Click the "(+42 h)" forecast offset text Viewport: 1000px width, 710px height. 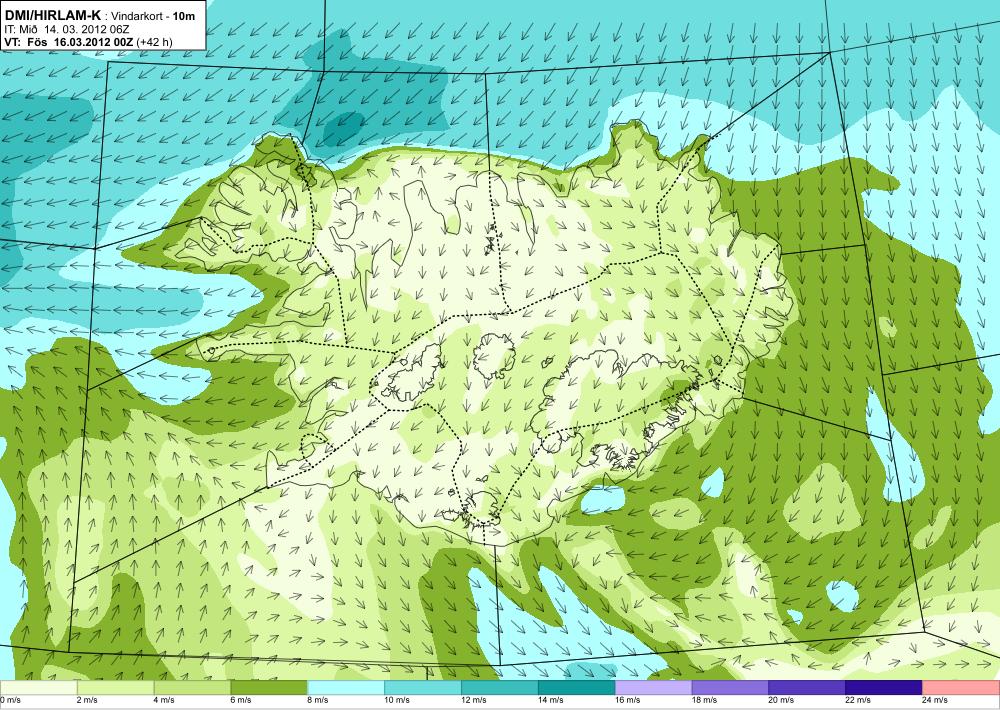154,42
